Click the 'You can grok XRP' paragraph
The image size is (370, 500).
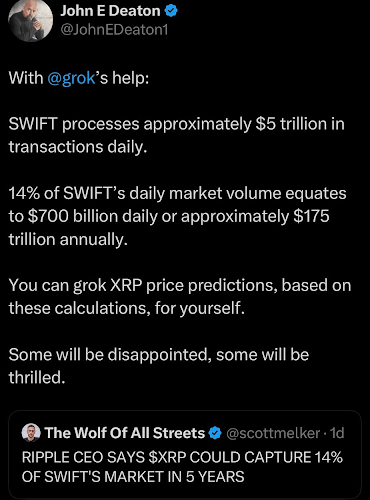[180, 297]
